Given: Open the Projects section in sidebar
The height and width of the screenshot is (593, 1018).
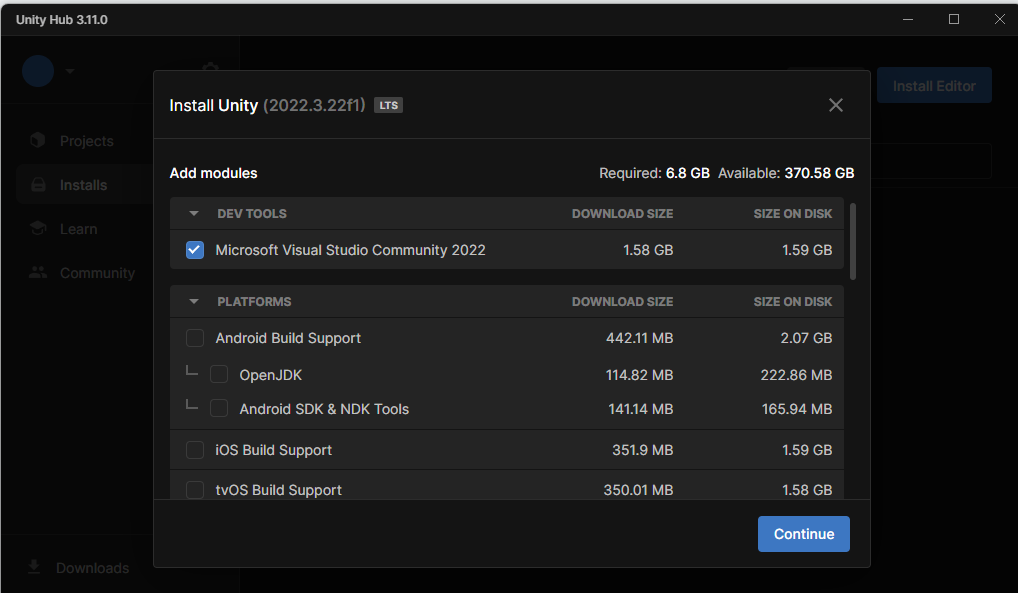Looking at the screenshot, I should [x=86, y=141].
